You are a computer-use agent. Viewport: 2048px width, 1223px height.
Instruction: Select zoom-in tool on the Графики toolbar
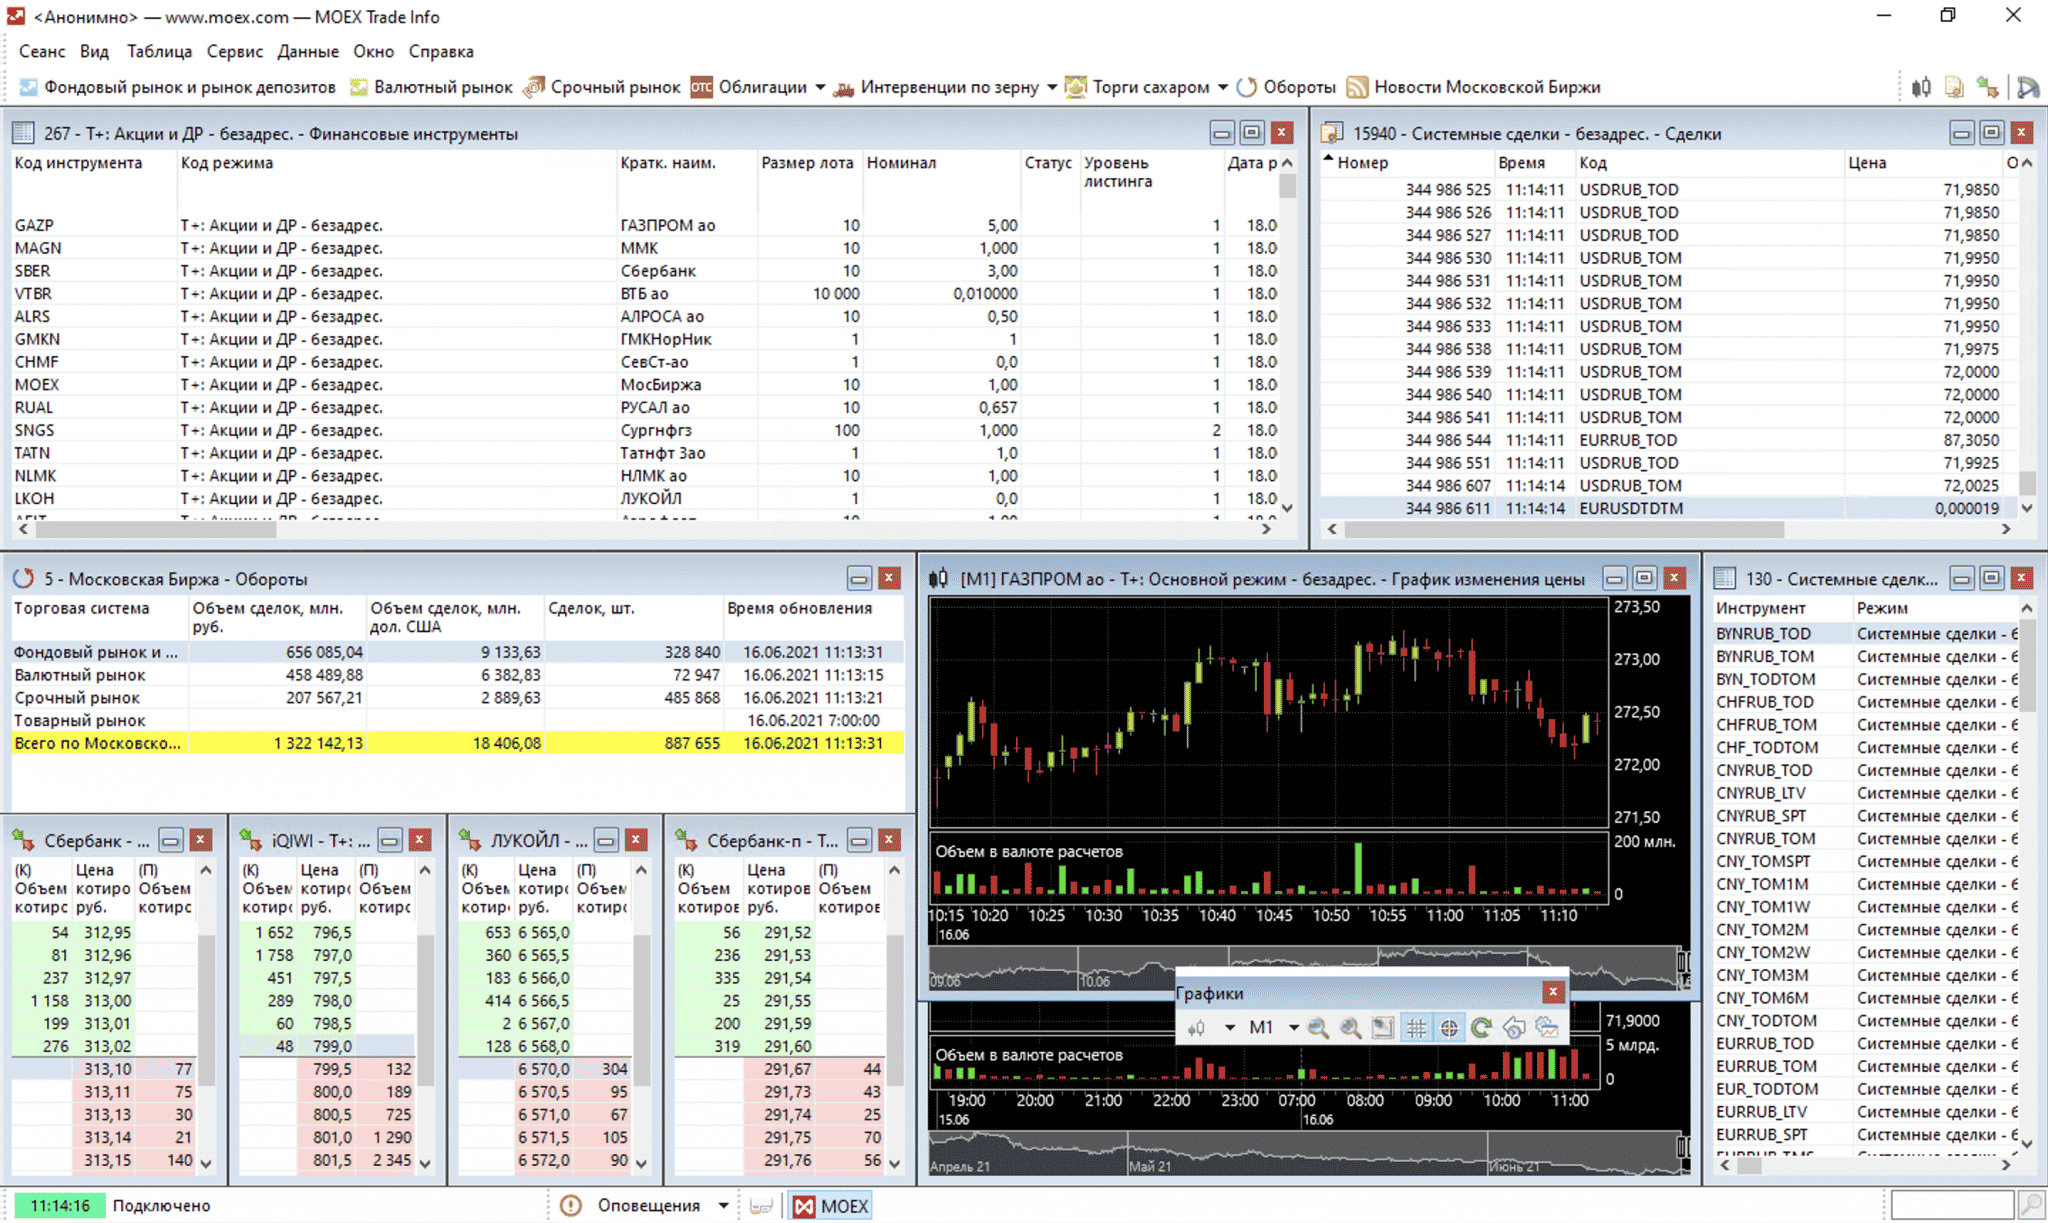pyautogui.click(x=1319, y=1027)
